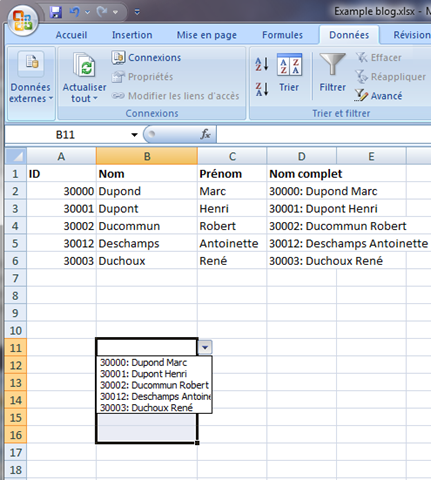Apply the Filtrer funnel filter
The width and height of the screenshot is (431, 480).
pos(332,73)
